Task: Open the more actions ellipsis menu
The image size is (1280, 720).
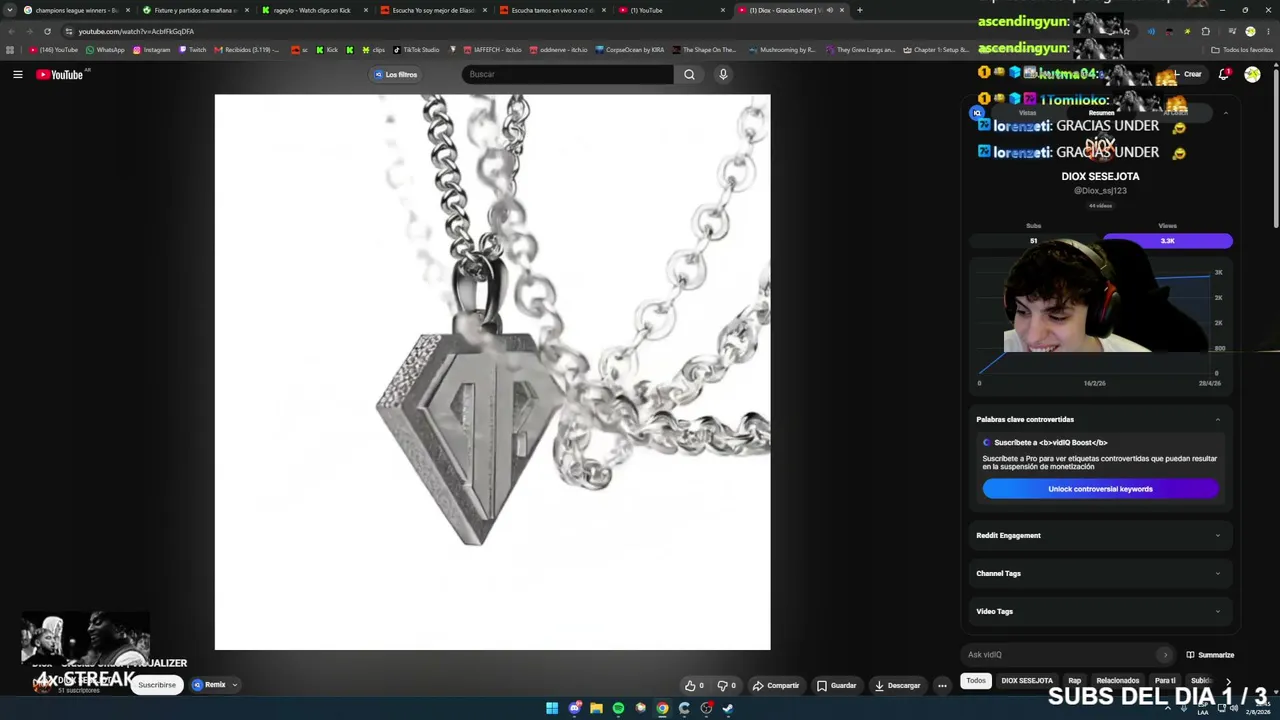Action: tap(942, 685)
